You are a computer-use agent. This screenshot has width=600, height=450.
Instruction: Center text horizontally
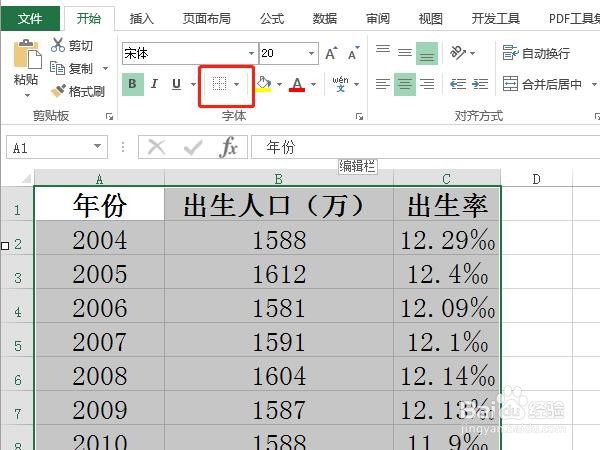(405, 84)
